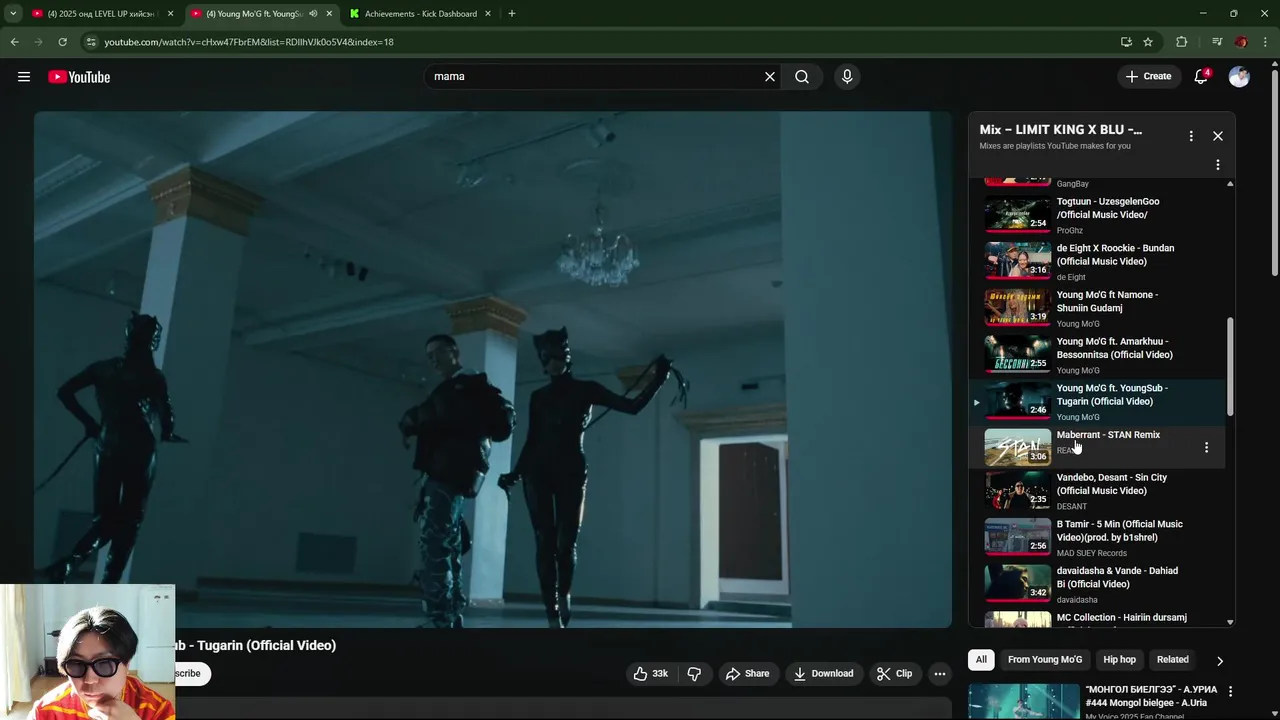Show more chips with right chevron
This screenshot has height=720, width=1280.
pyautogui.click(x=1220, y=661)
